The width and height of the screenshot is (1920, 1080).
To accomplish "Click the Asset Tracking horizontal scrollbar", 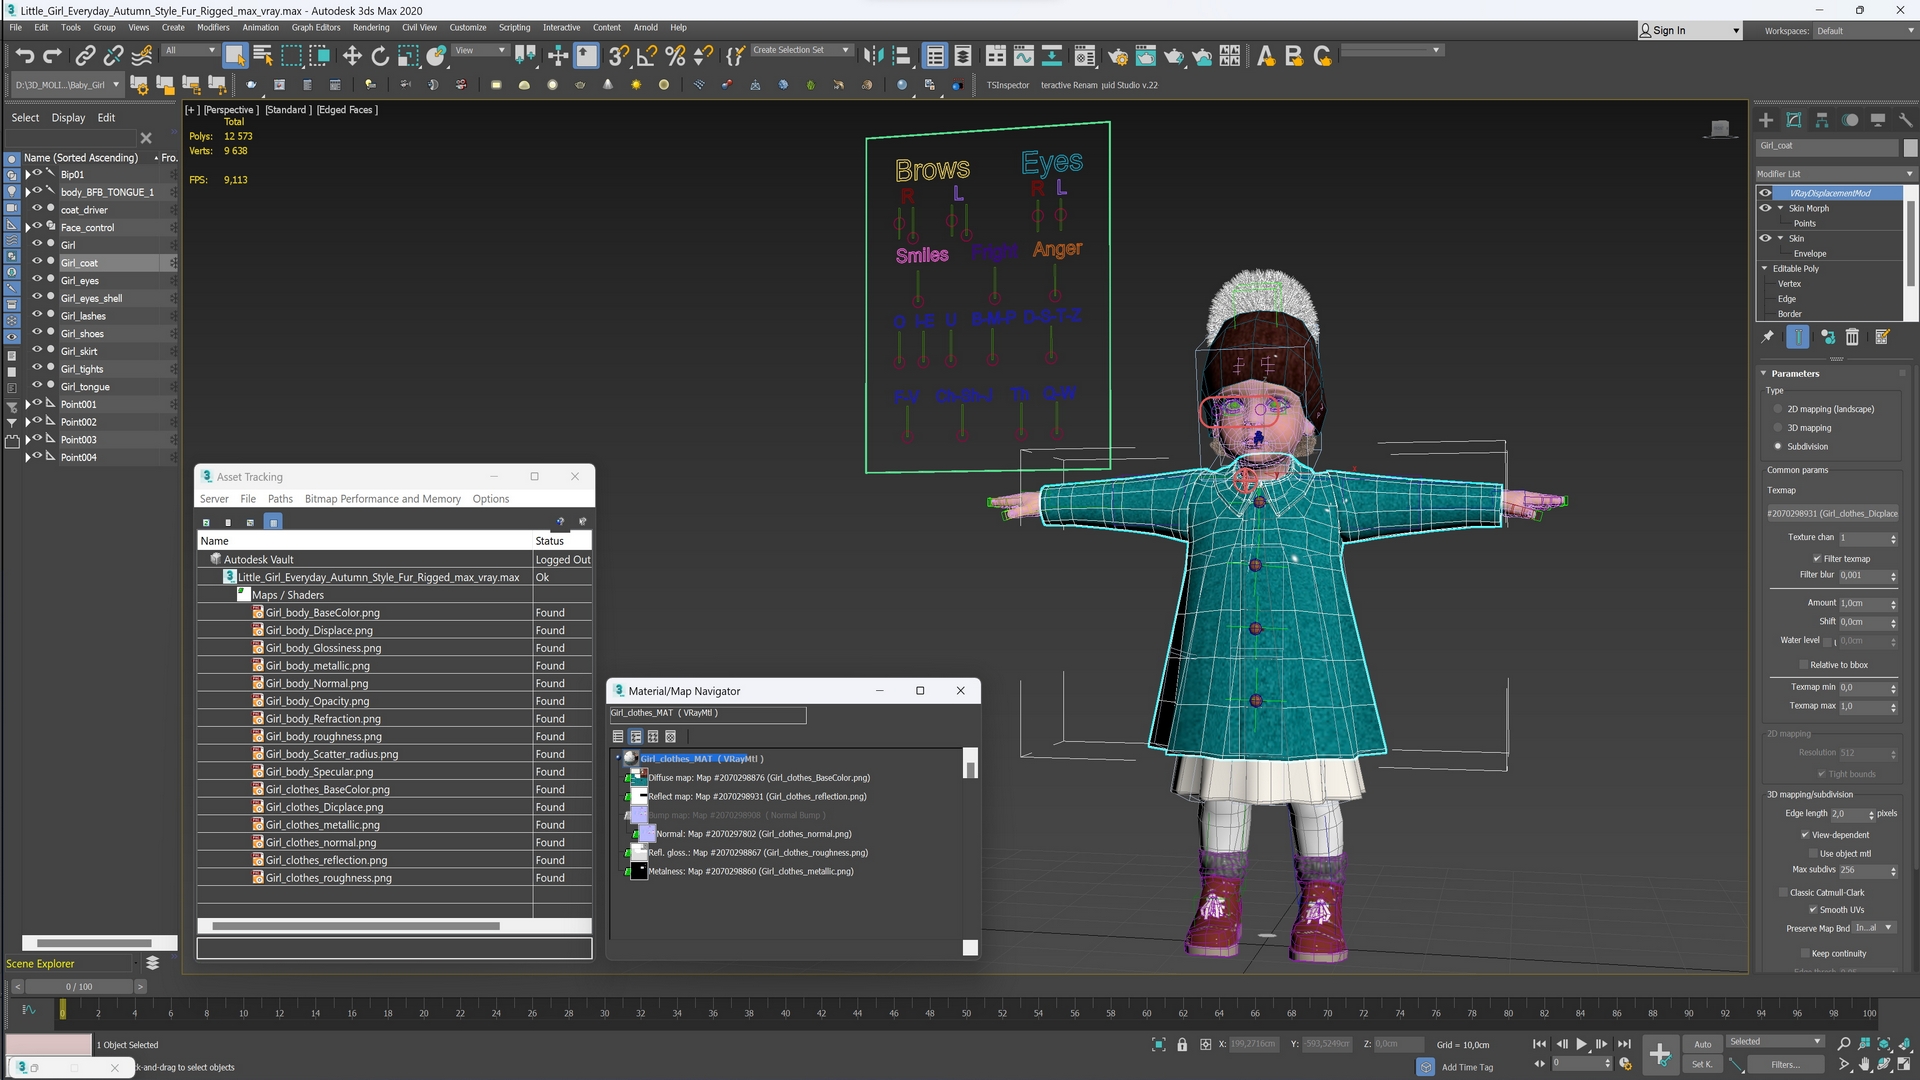I will coord(356,926).
